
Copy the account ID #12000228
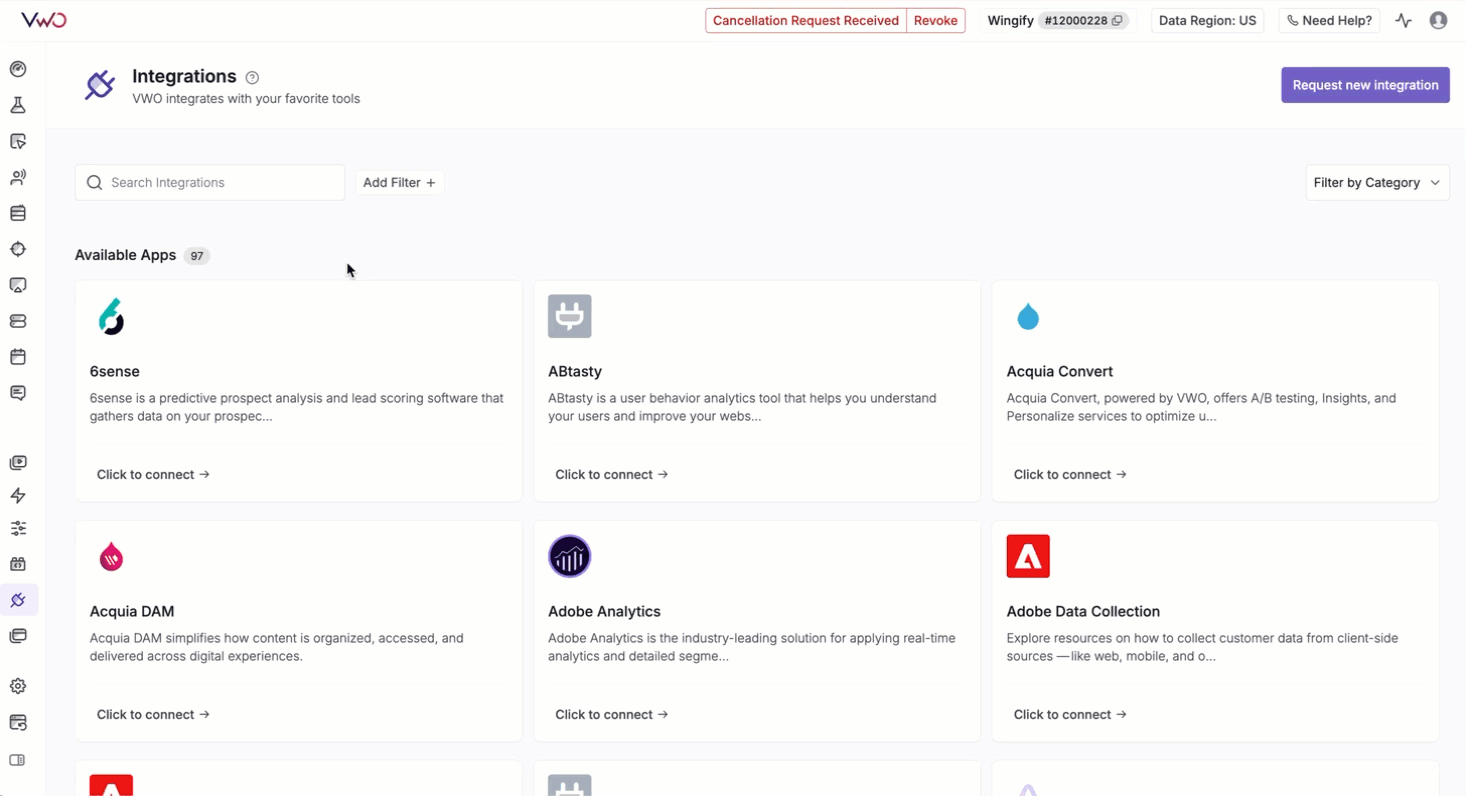pos(1118,21)
